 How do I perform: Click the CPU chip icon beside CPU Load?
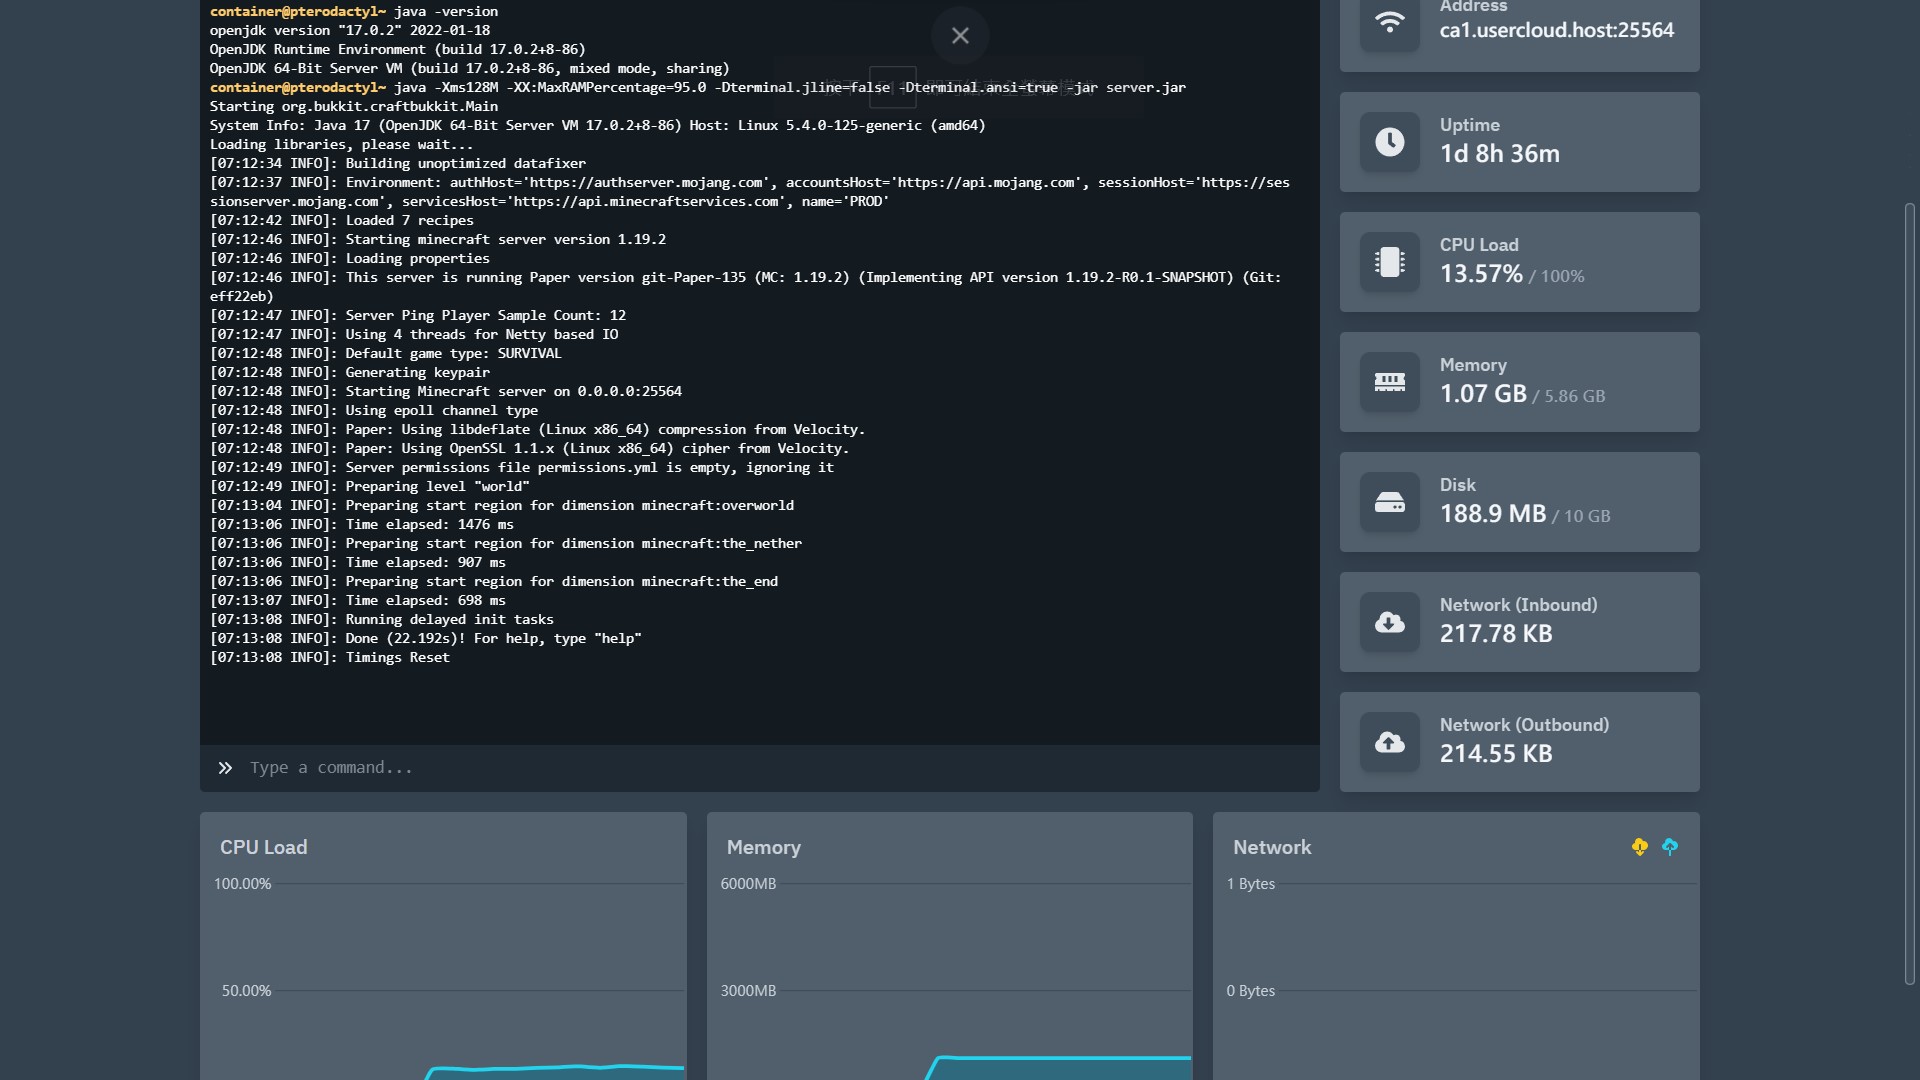1389,262
